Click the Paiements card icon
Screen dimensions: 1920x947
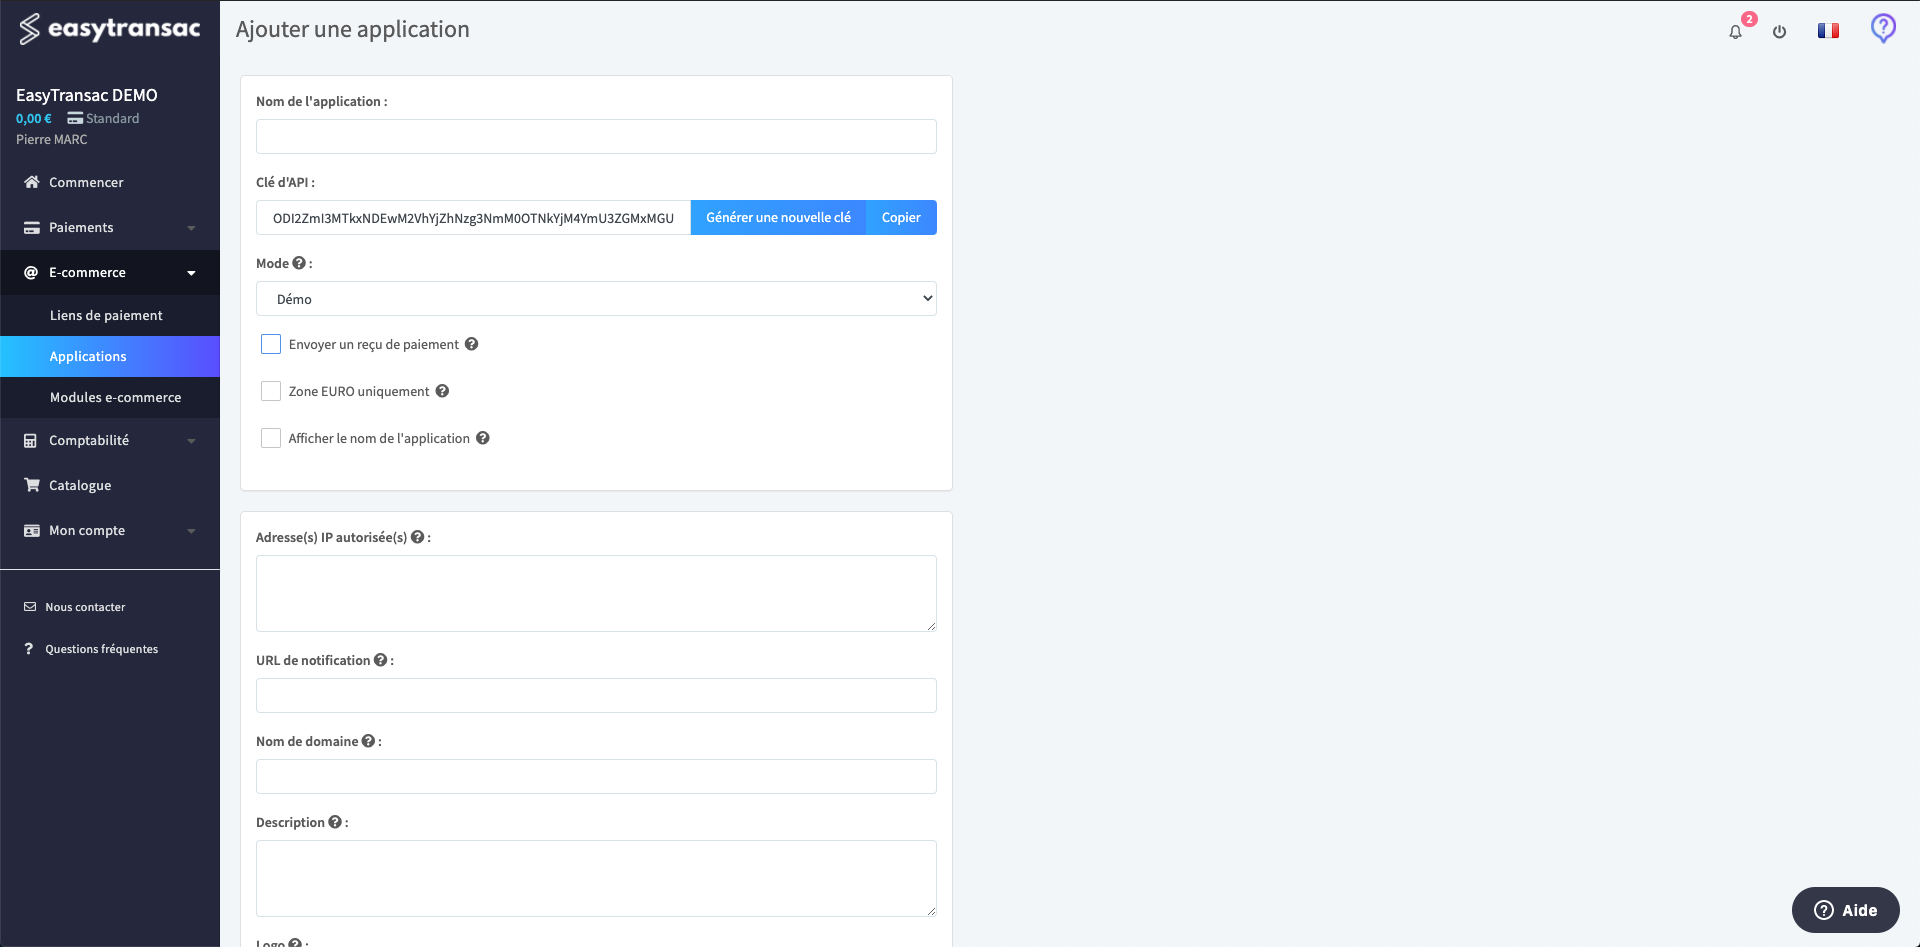[32, 227]
